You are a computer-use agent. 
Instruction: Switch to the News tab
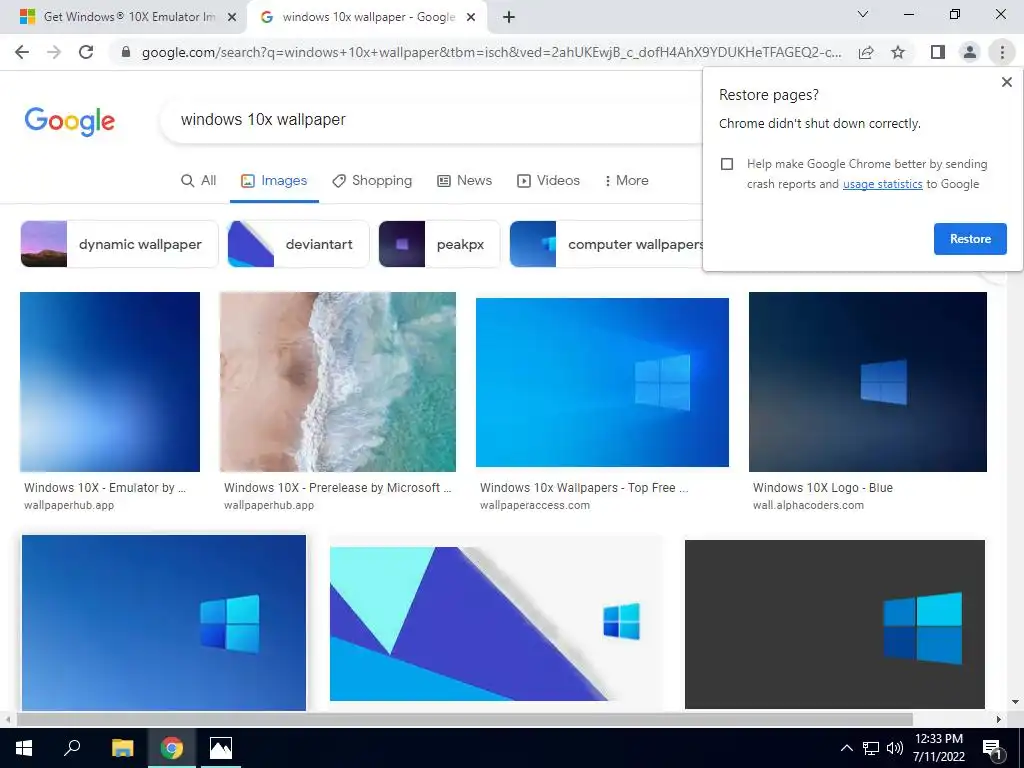pyautogui.click(x=464, y=181)
